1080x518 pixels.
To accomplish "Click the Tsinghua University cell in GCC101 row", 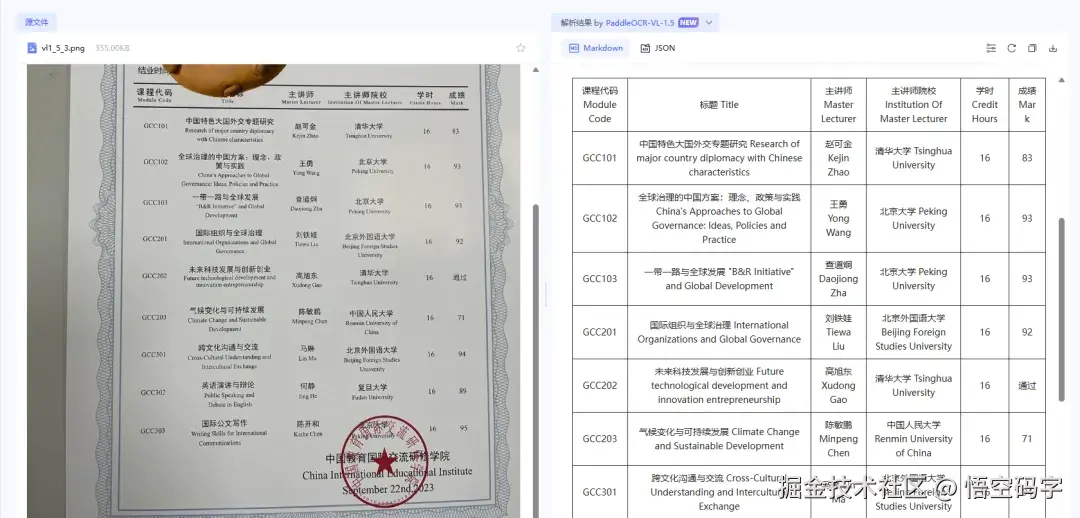I will point(913,158).
